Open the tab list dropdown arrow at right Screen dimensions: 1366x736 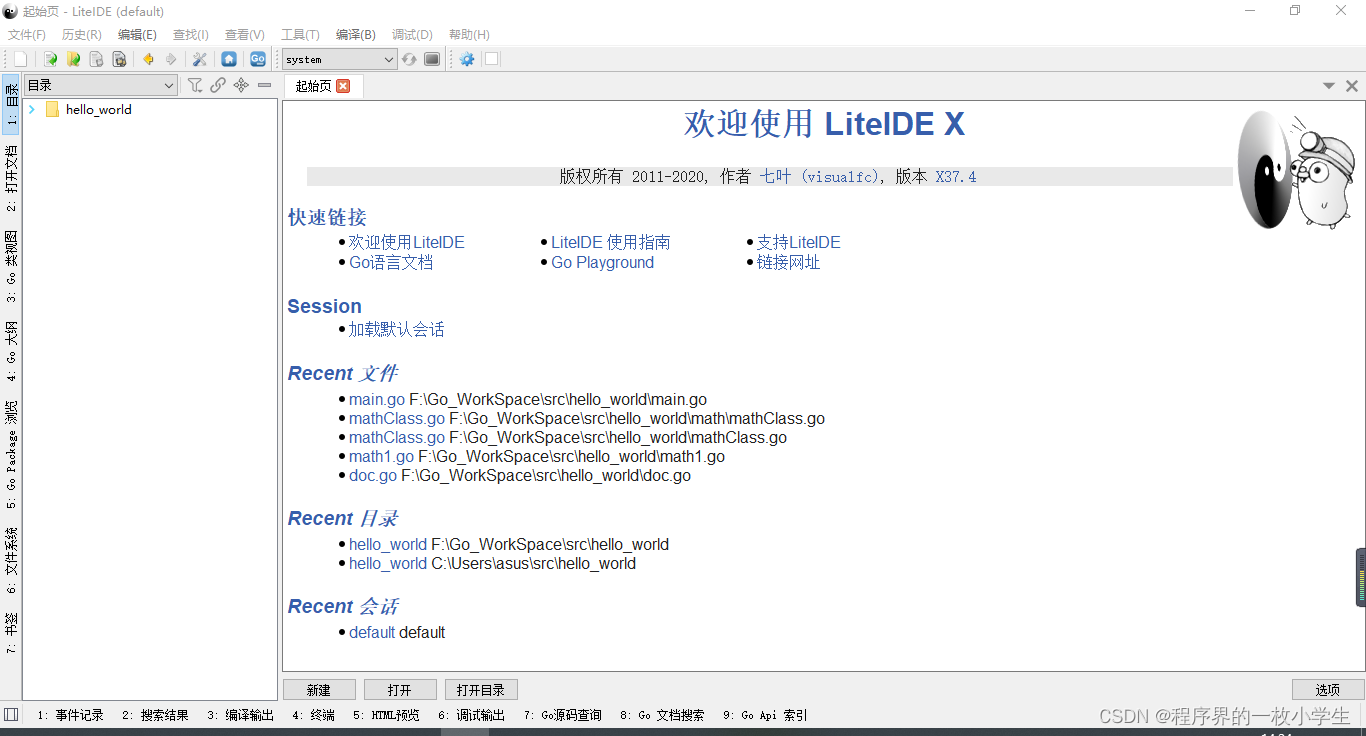[x=1329, y=86]
